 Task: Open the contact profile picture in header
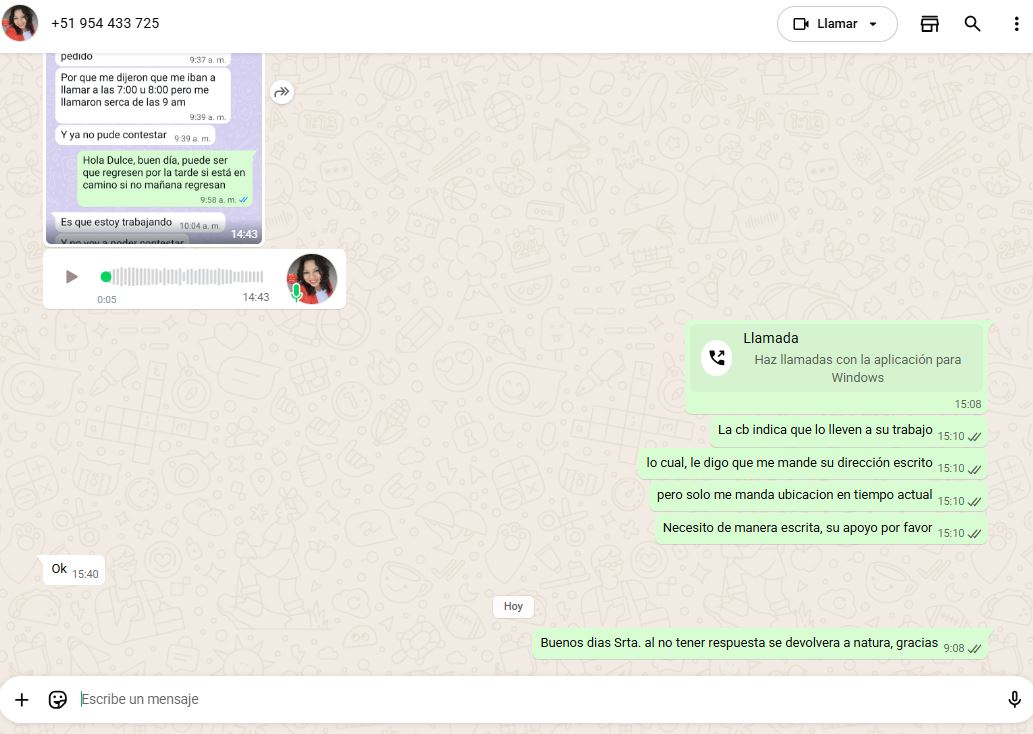20,23
